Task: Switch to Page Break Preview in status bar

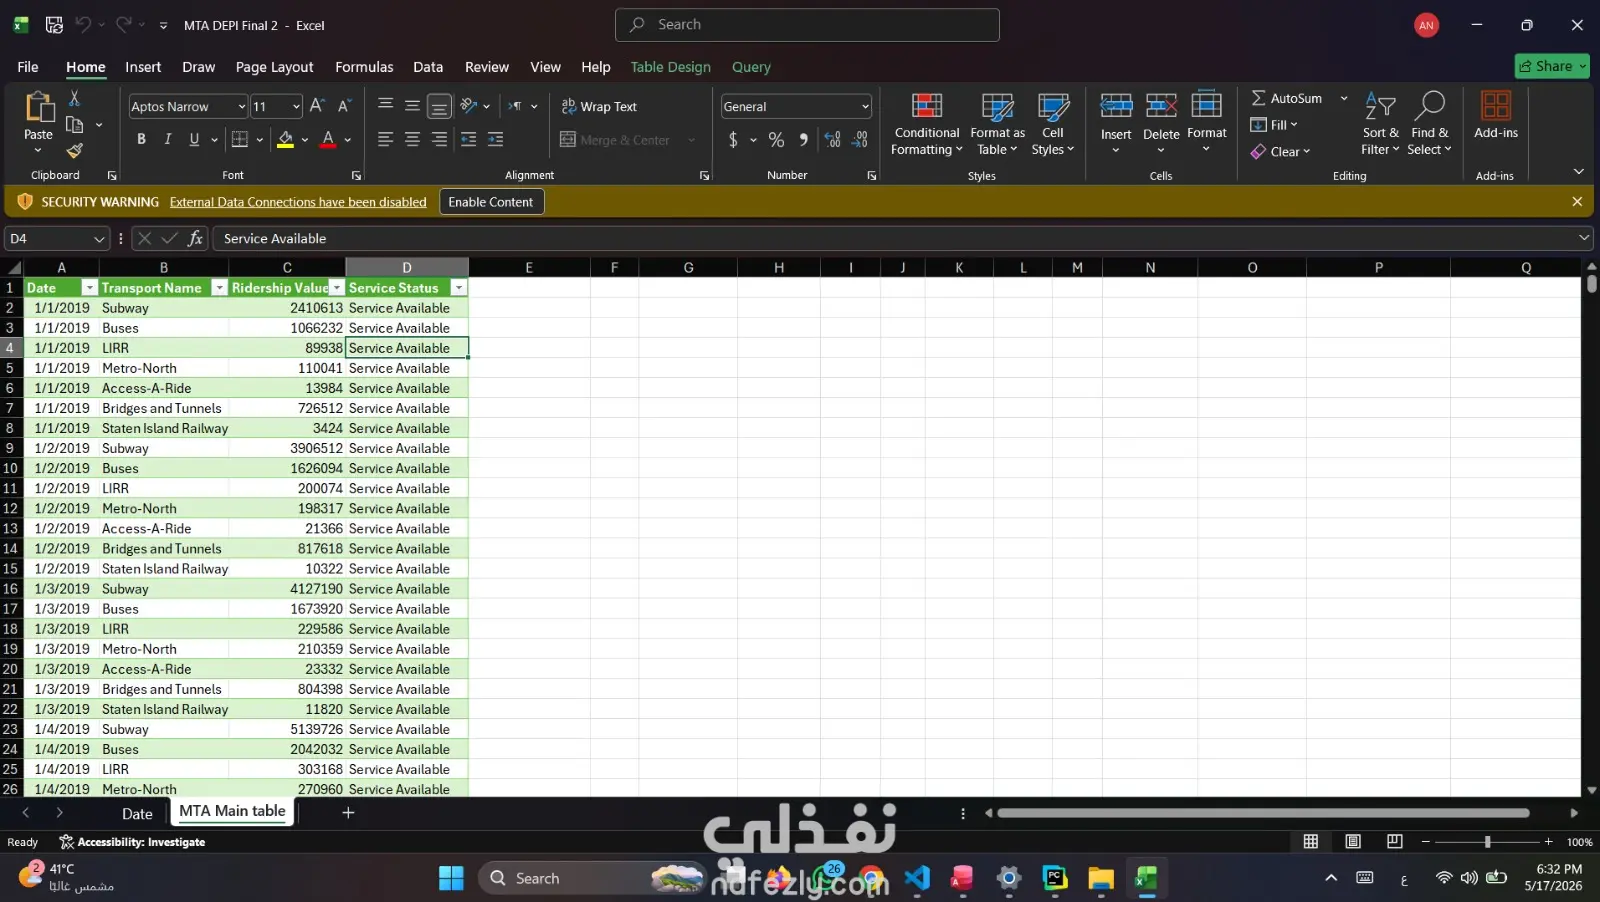Action: pyautogui.click(x=1395, y=842)
